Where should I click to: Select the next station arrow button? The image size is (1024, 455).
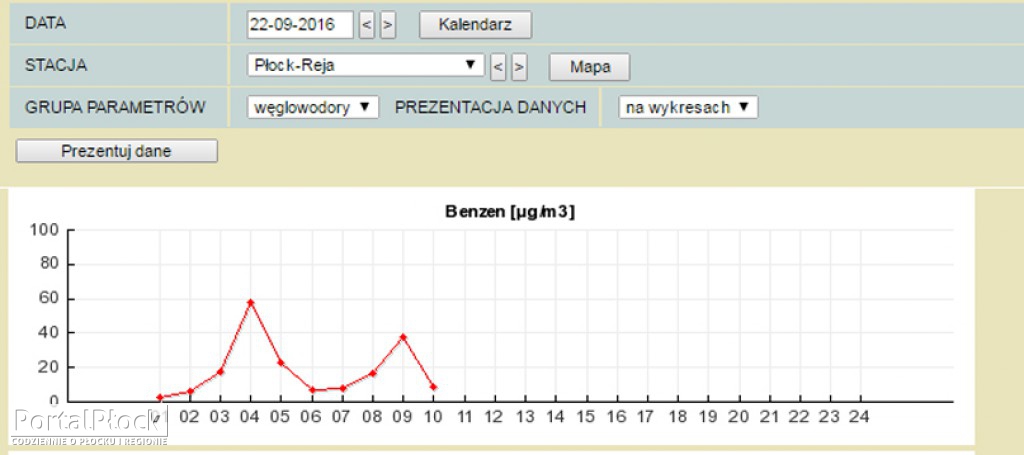point(519,67)
